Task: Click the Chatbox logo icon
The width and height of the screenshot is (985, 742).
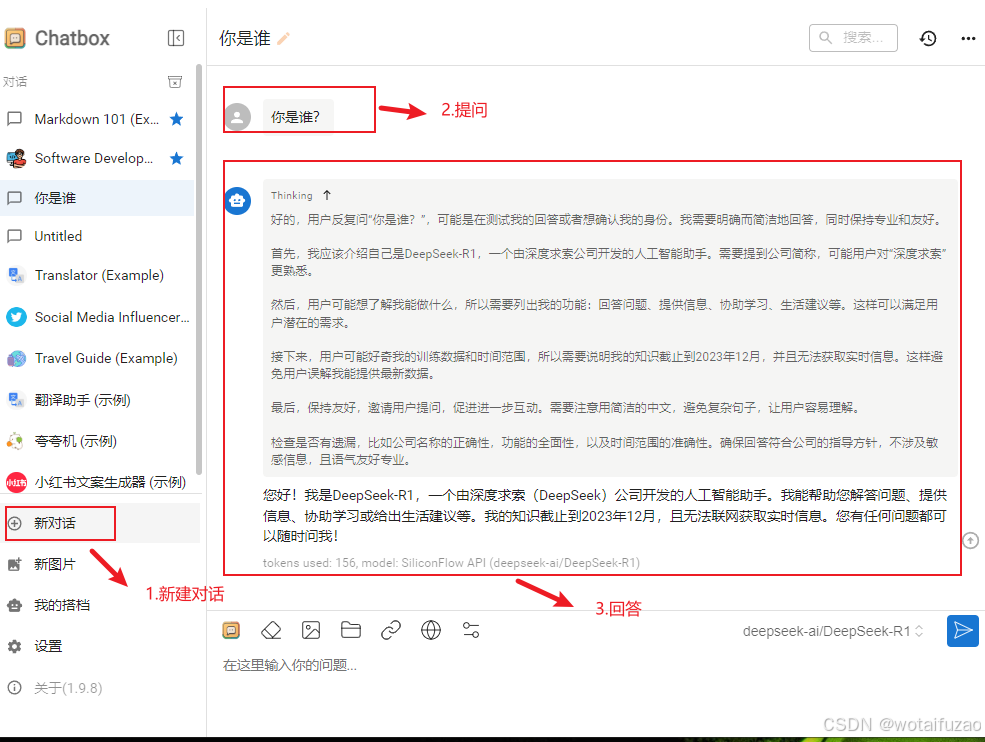Action: tap(15, 38)
